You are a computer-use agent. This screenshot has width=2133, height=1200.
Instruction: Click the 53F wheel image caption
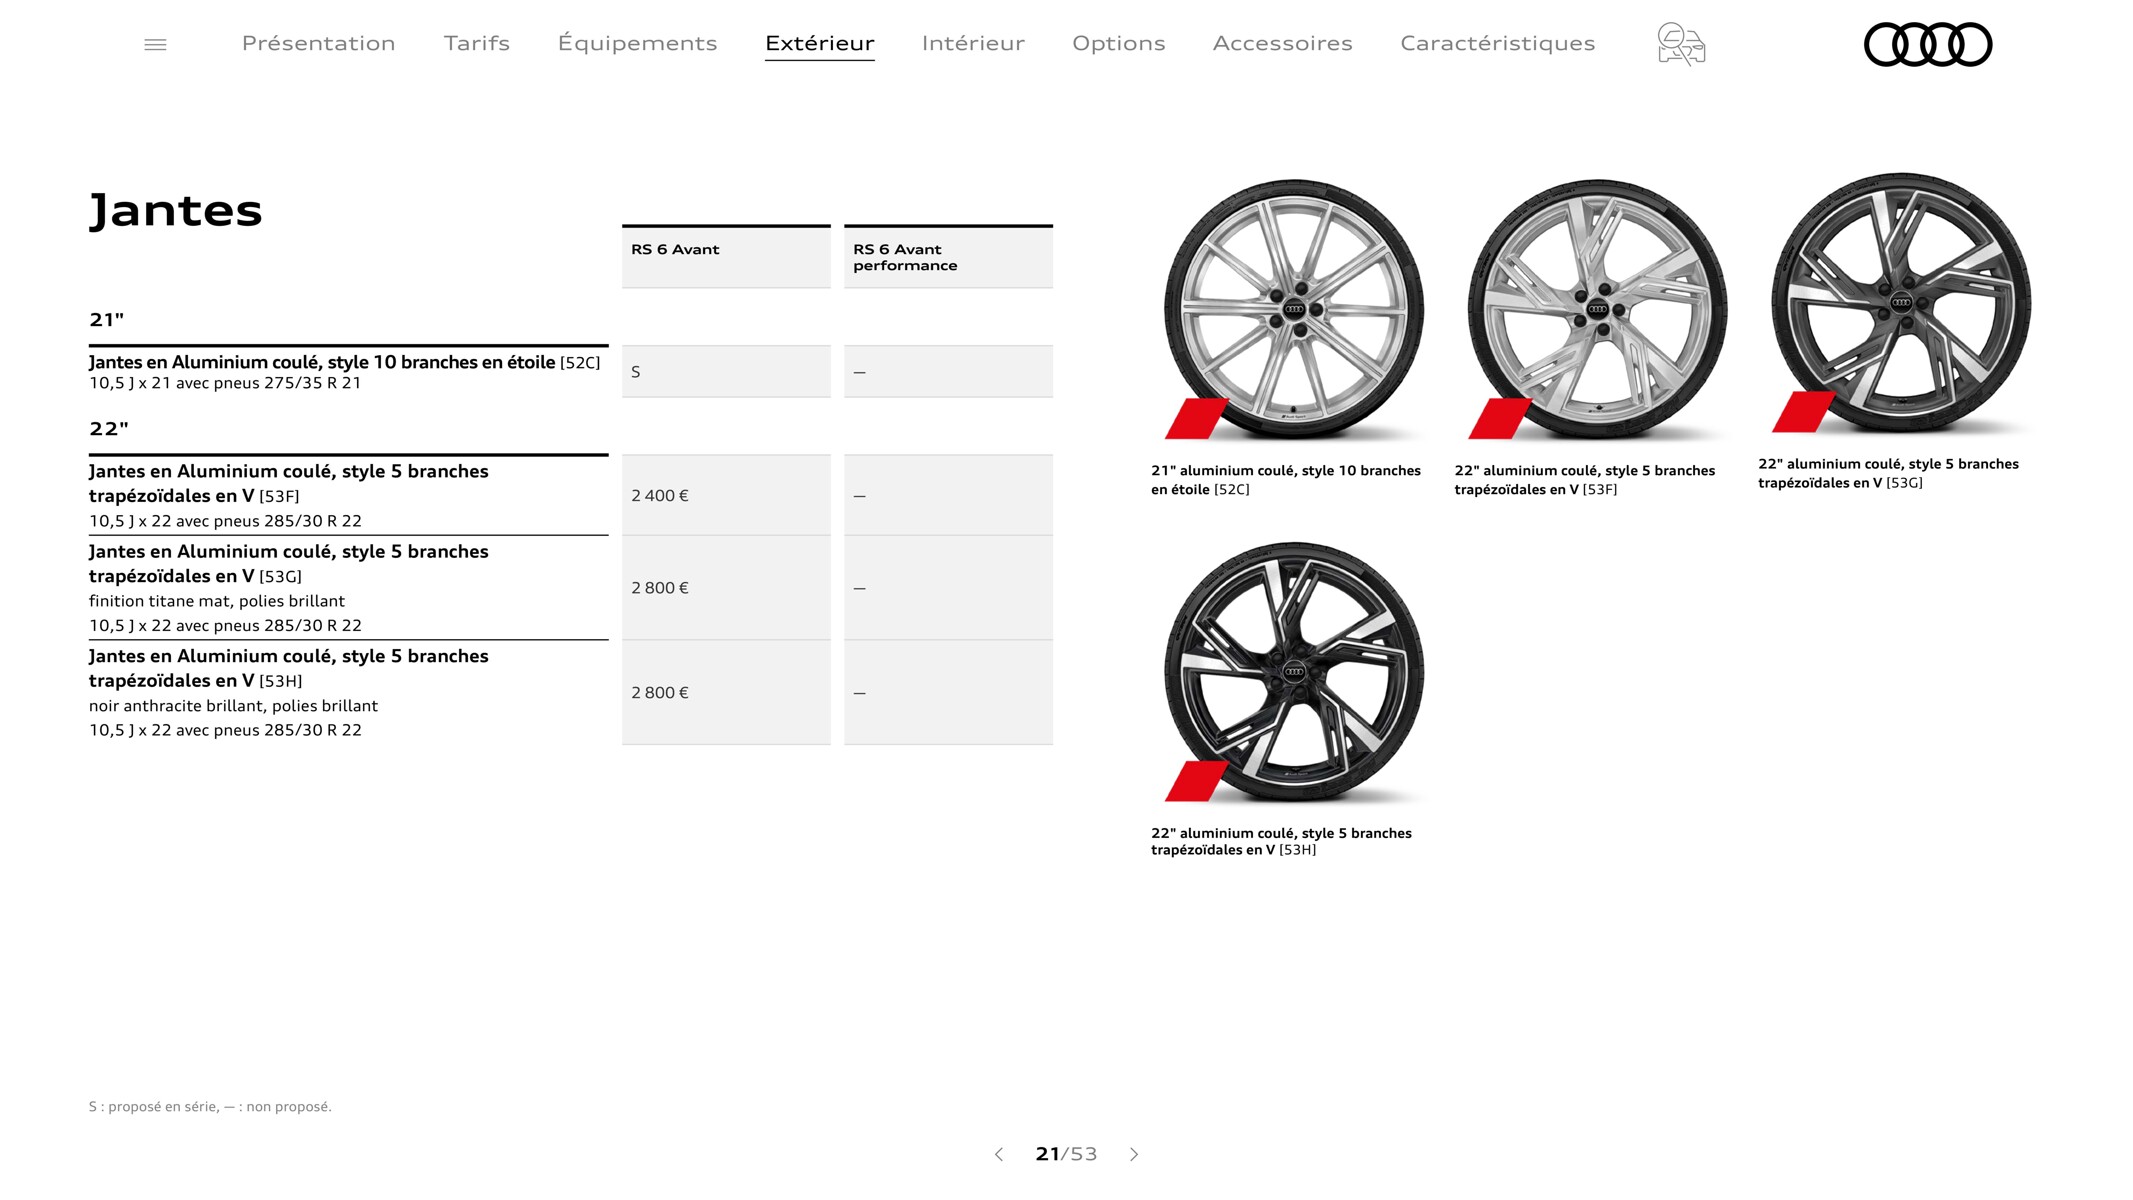pyautogui.click(x=1585, y=480)
